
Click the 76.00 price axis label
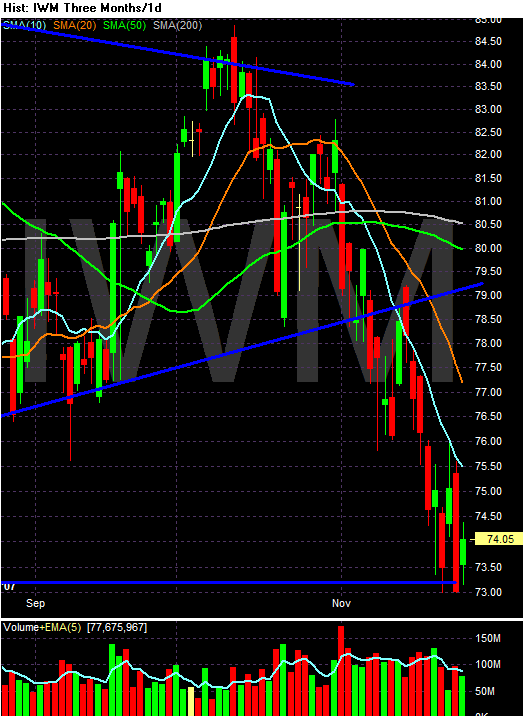[488, 441]
